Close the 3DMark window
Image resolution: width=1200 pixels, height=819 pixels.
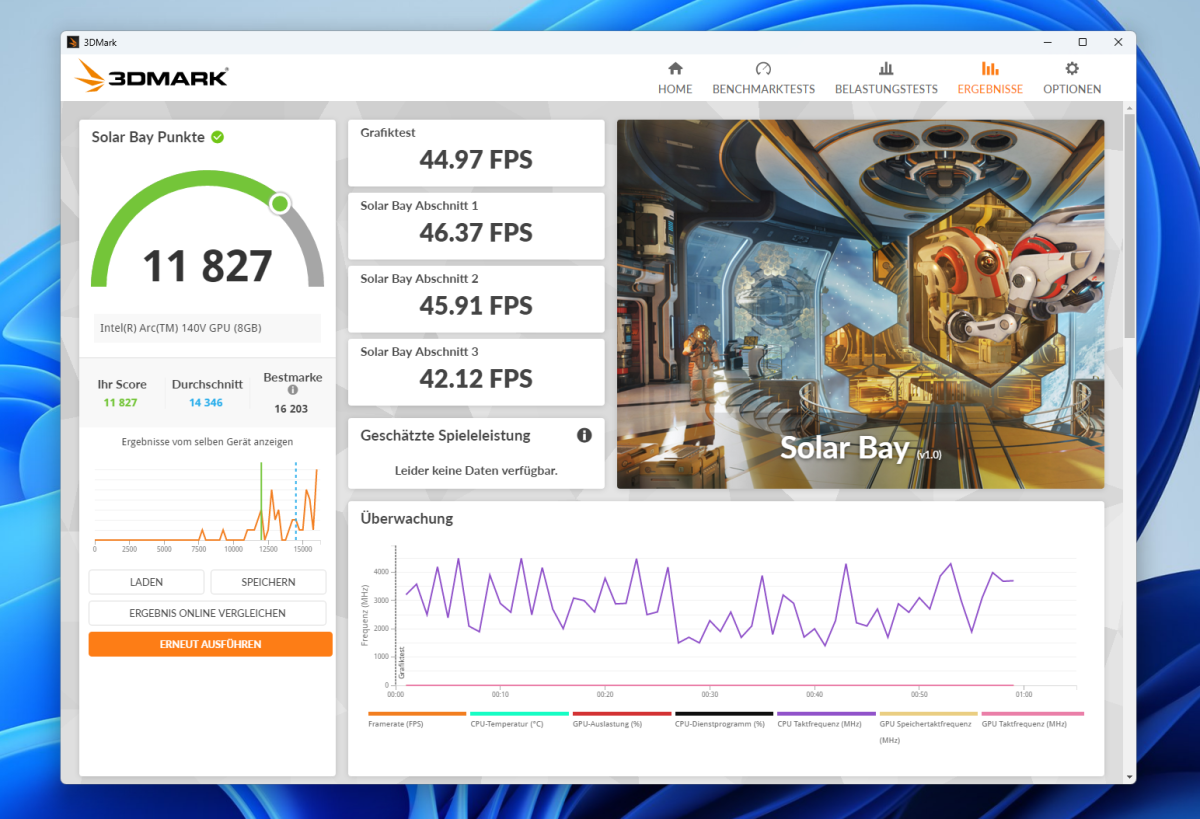(1118, 42)
